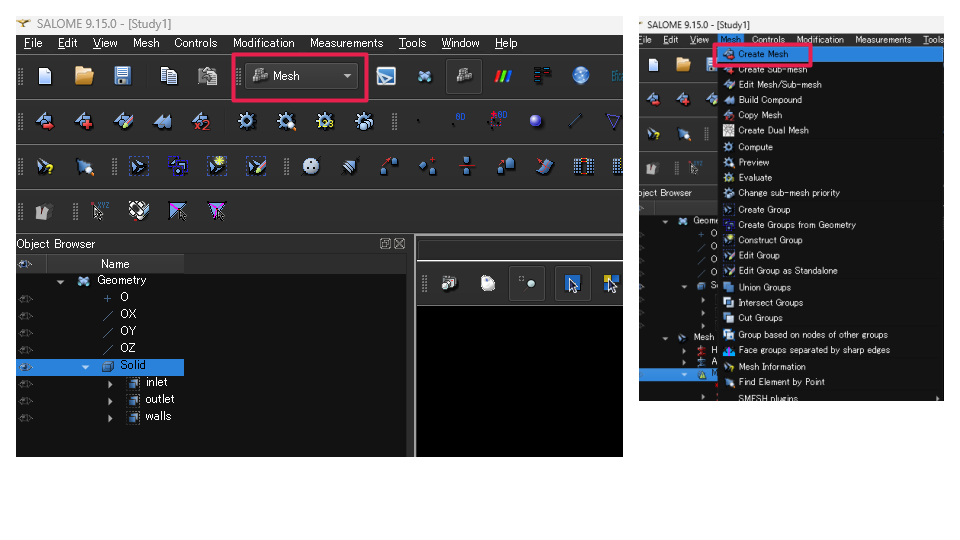Toggle visibility eye for inlet group

pyautogui.click(x=26, y=383)
